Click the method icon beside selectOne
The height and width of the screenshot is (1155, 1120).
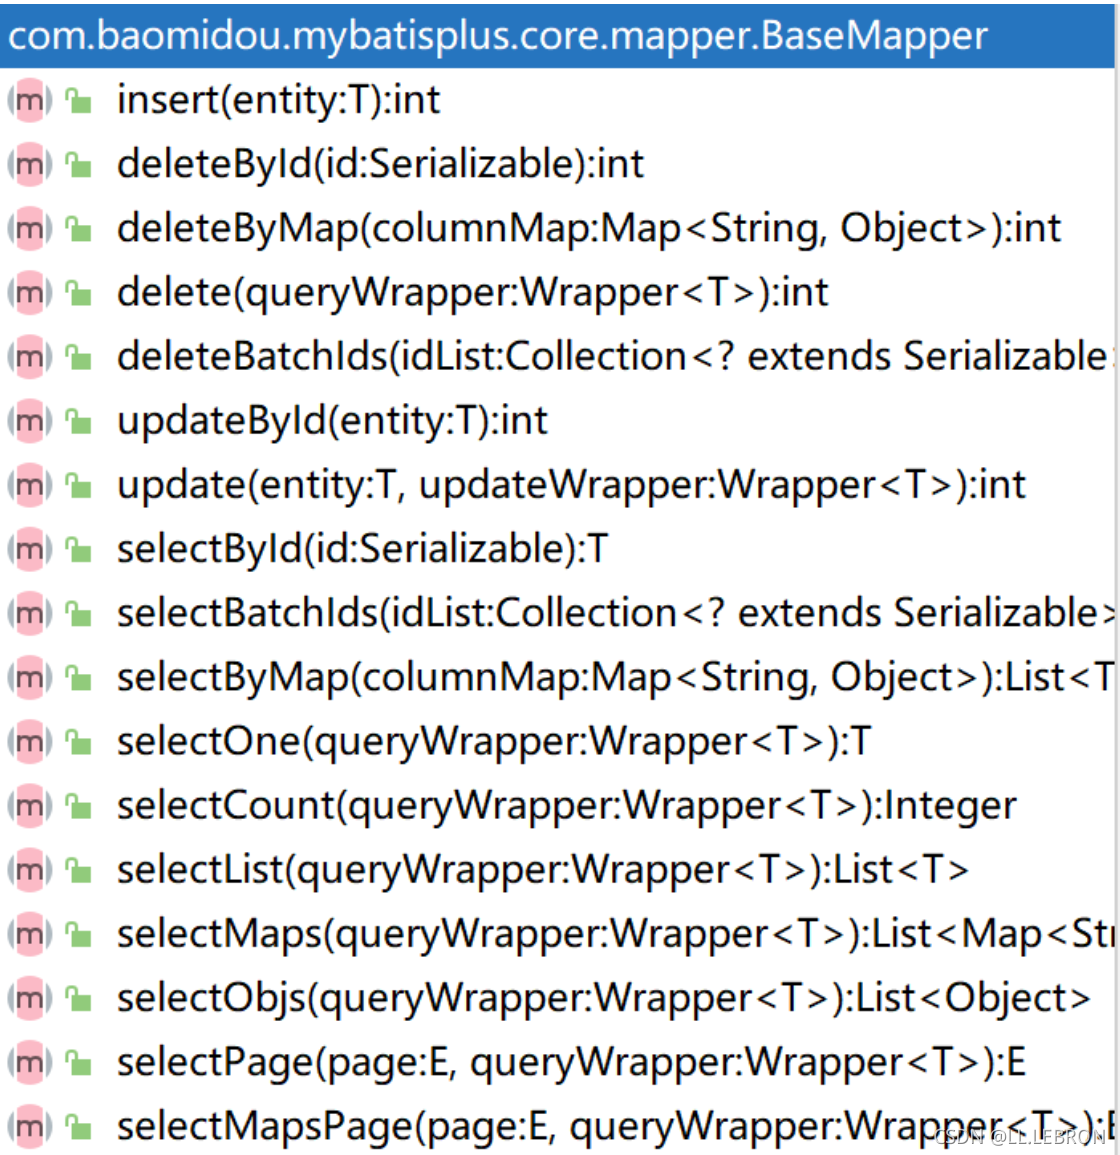pyautogui.click(x=29, y=741)
